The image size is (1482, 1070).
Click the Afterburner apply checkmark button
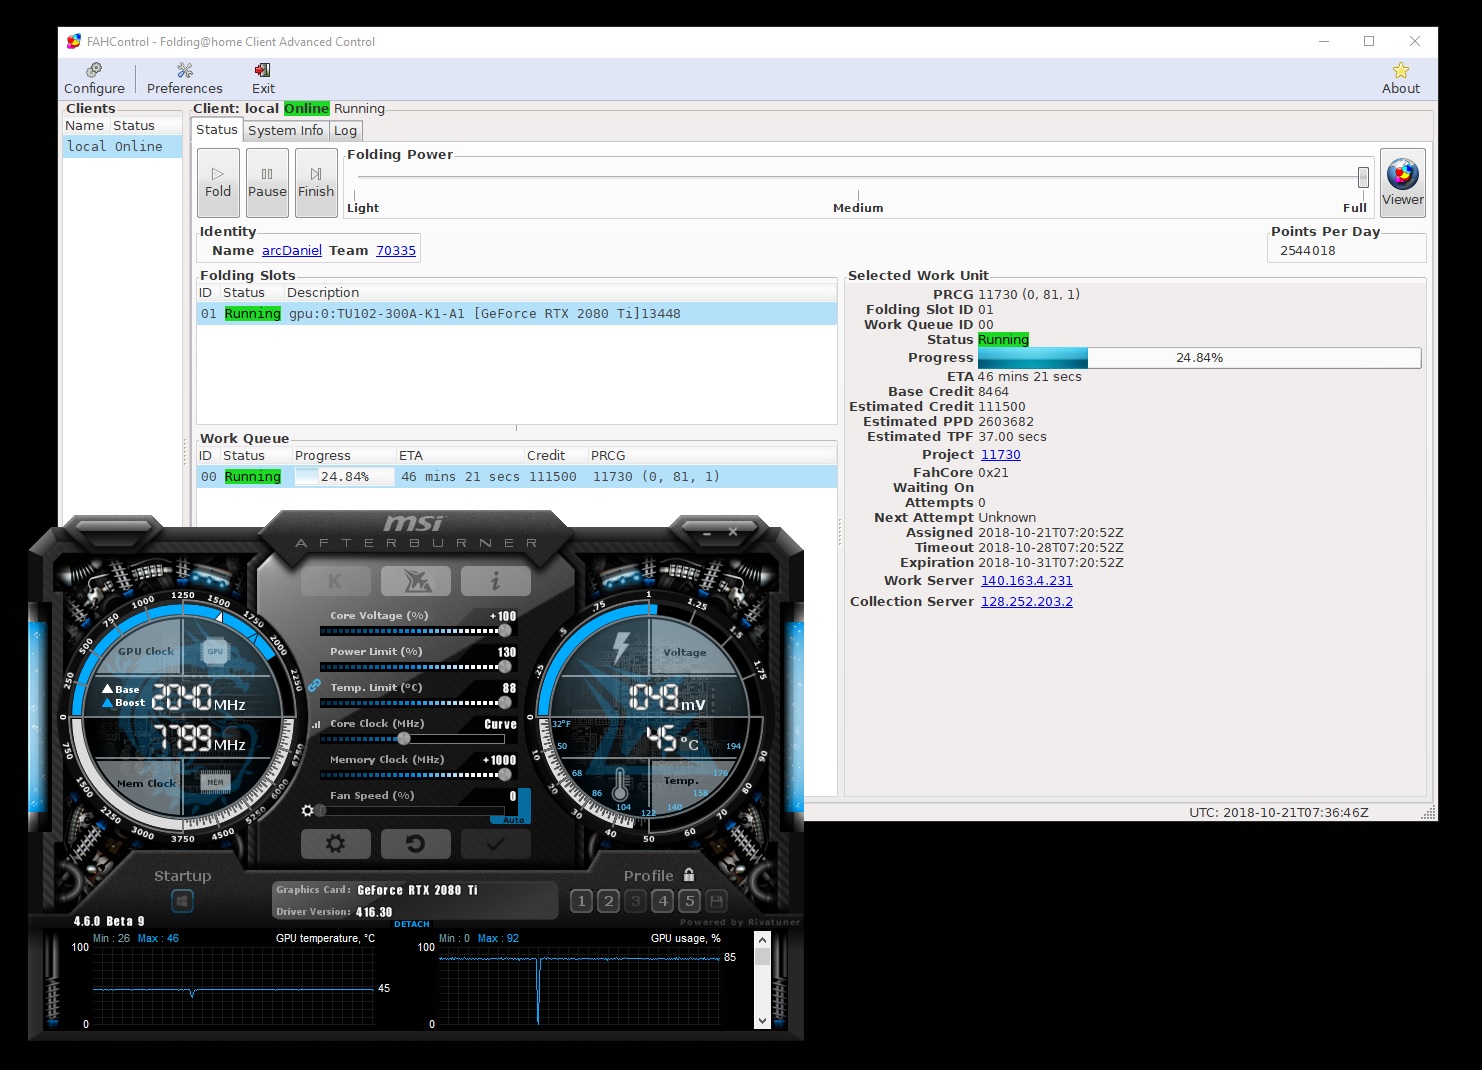[495, 844]
